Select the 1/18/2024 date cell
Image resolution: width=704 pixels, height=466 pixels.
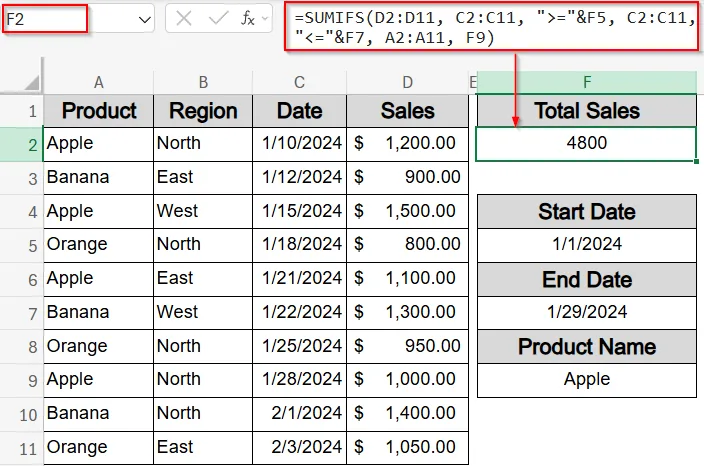pos(299,245)
